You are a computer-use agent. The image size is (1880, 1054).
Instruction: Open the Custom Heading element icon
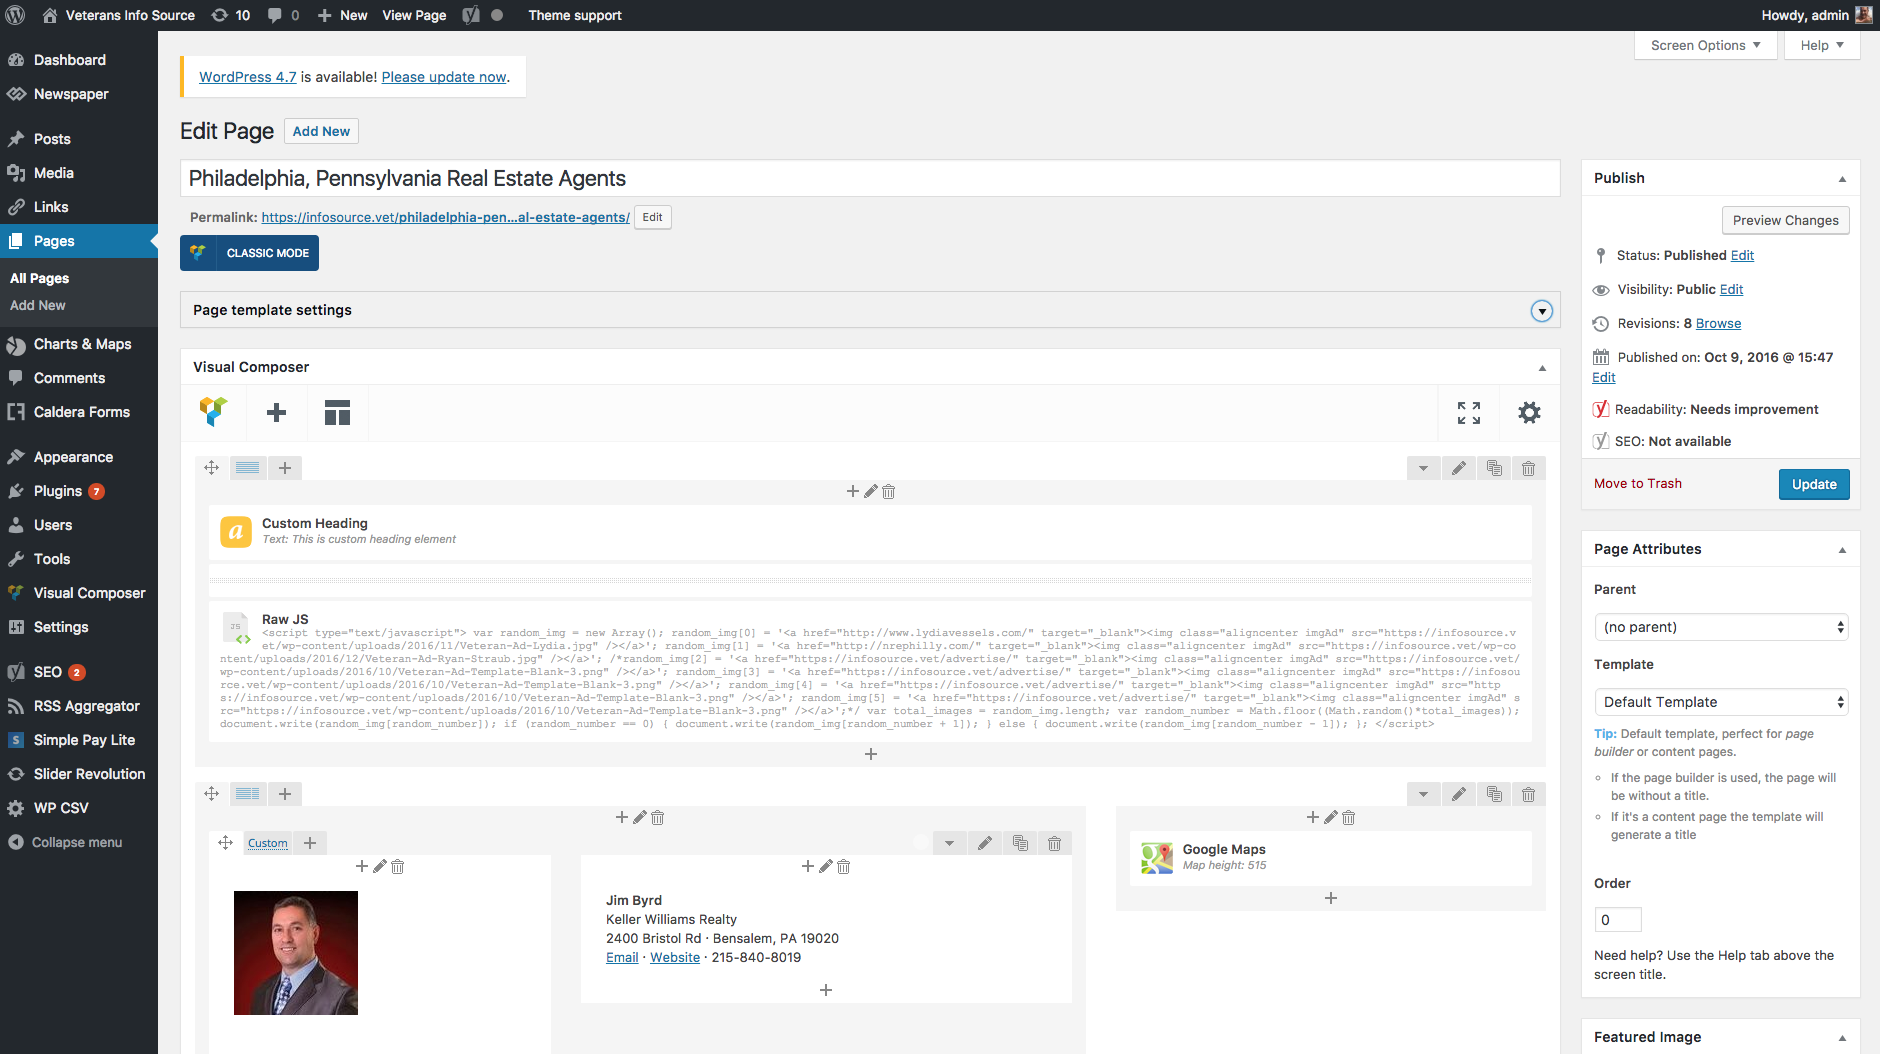click(x=236, y=531)
